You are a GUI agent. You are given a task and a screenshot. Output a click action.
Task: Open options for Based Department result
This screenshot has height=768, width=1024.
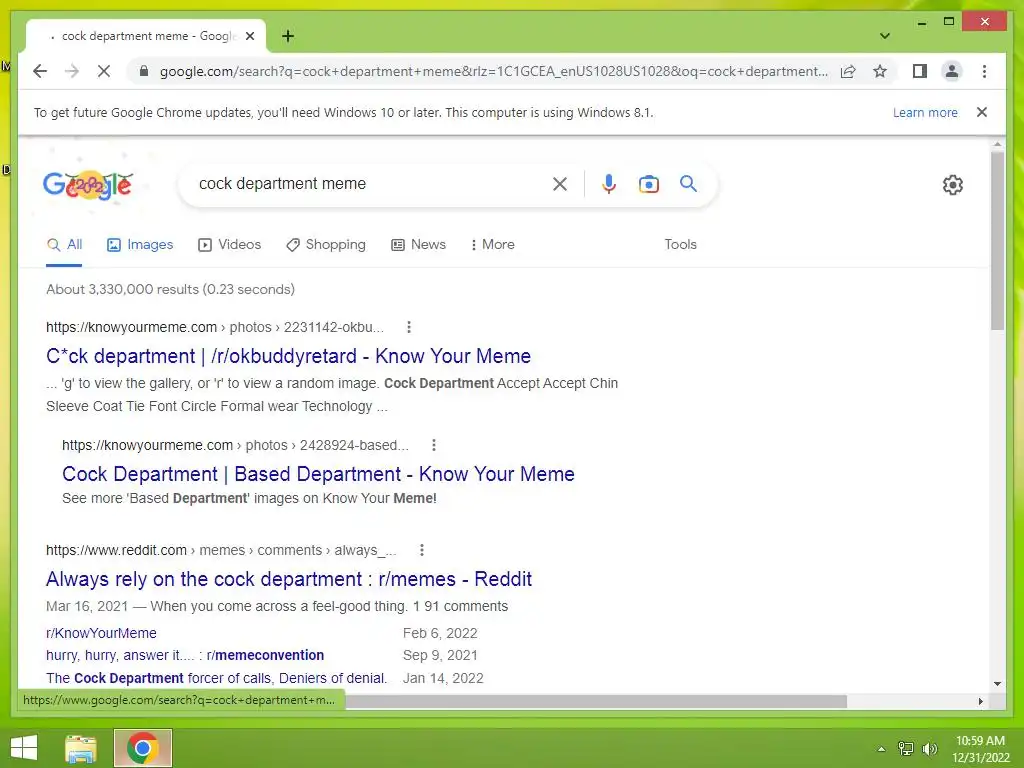434,445
